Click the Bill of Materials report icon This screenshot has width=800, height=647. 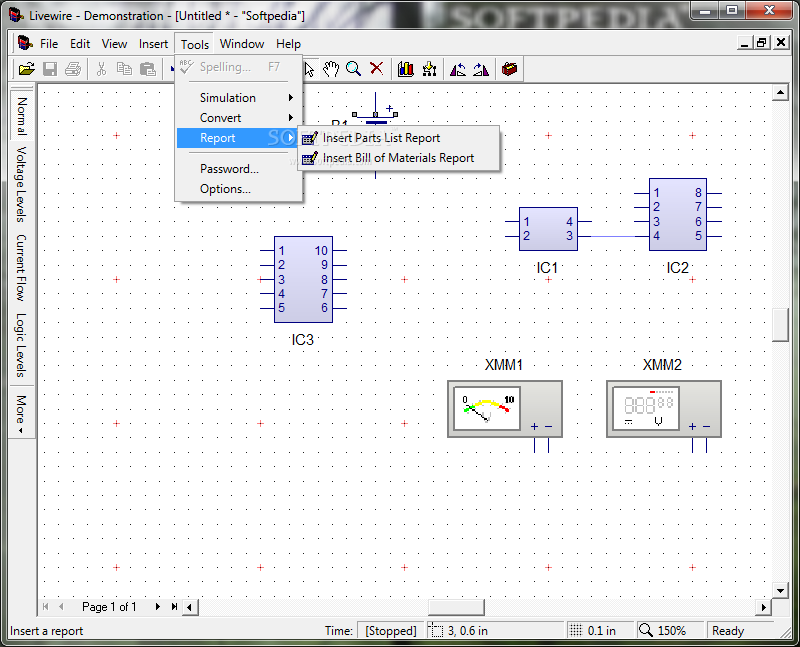tap(310, 158)
